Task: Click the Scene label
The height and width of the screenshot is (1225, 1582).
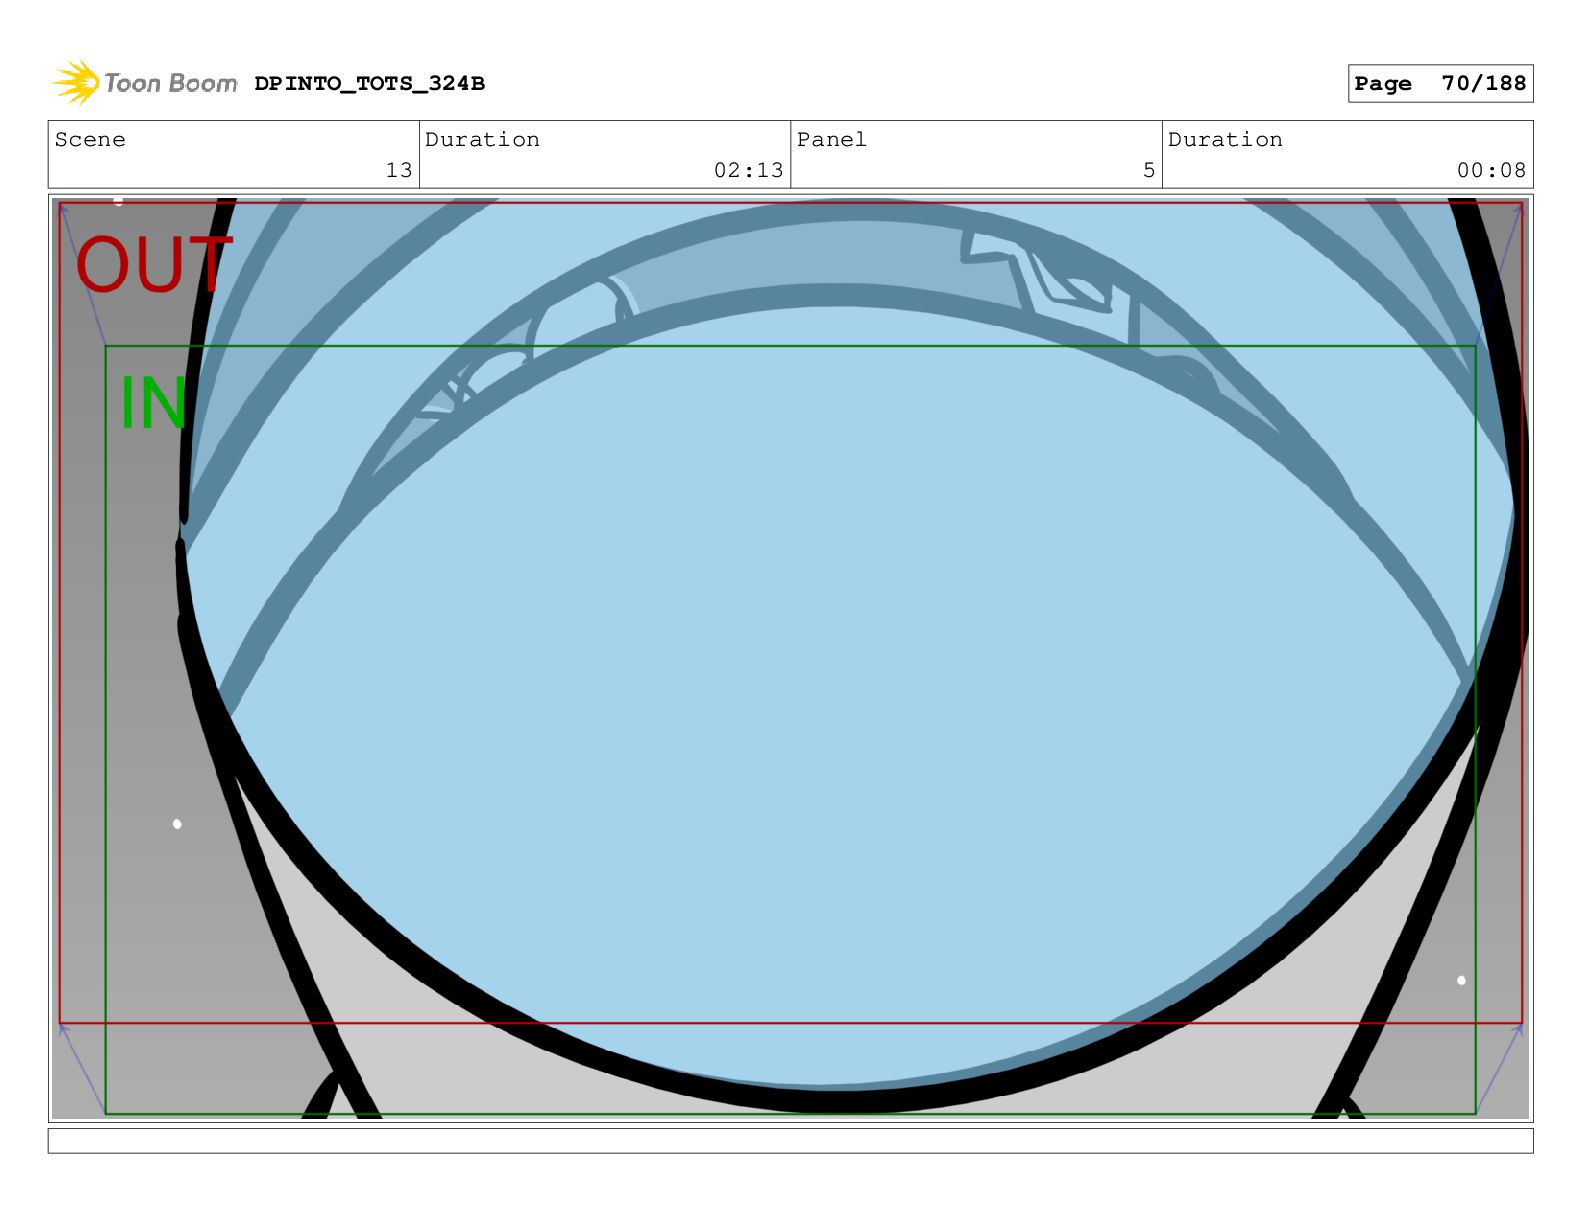Action: [90, 140]
